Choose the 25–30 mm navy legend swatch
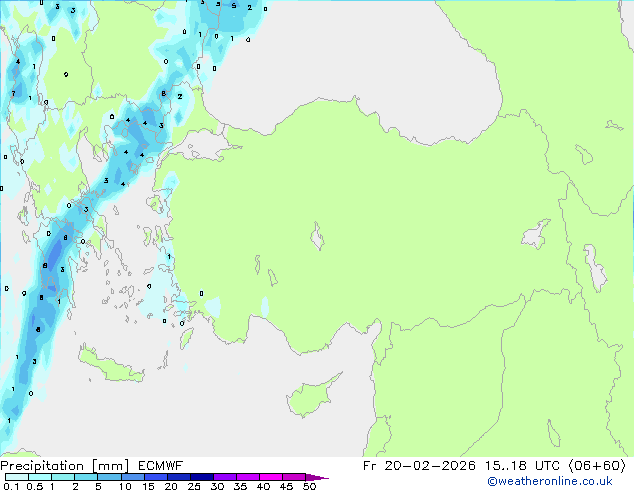This screenshot has height=490, width=634. click(x=202, y=477)
